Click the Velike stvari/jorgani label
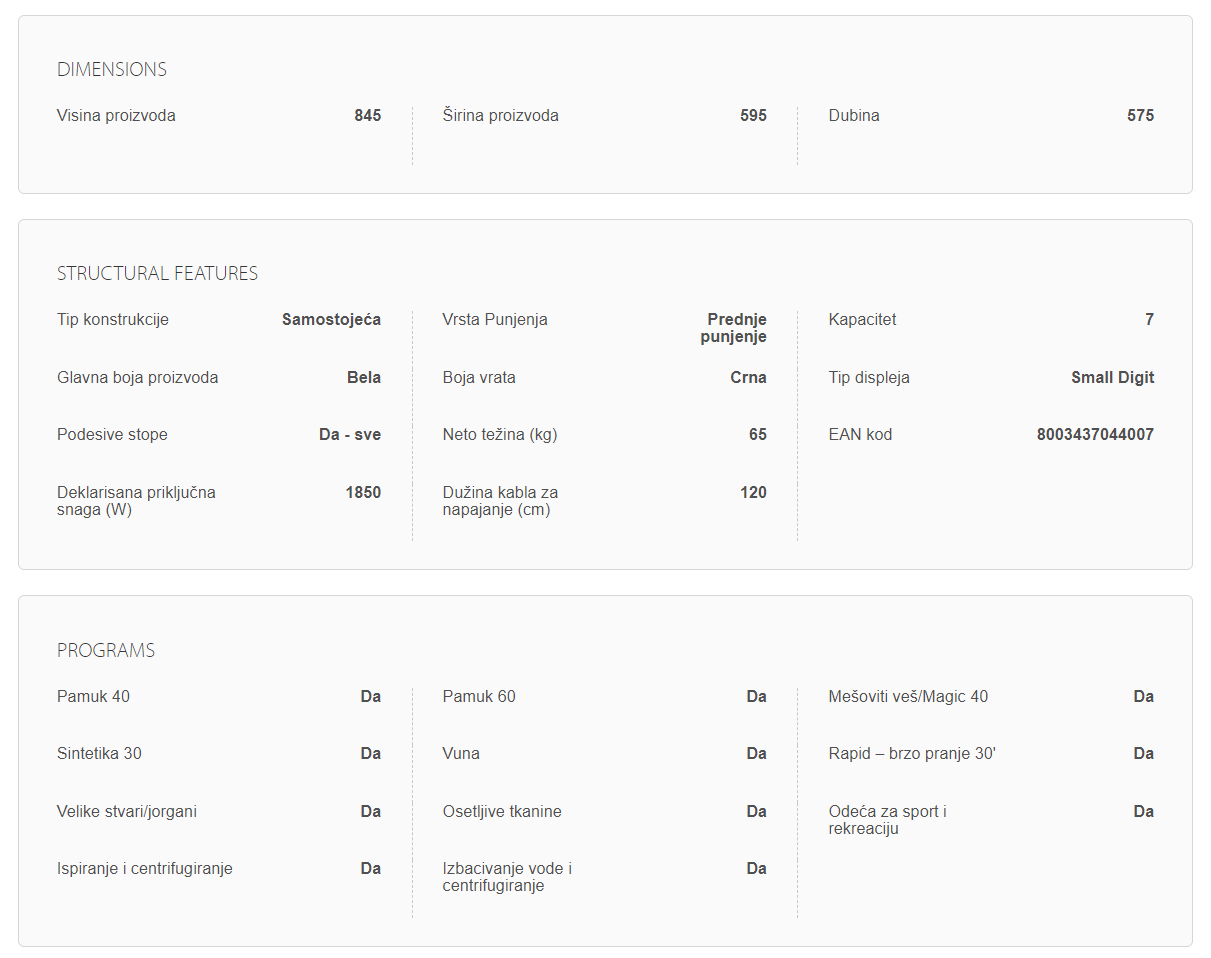The image size is (1211, 958). (x=127, y=812)
